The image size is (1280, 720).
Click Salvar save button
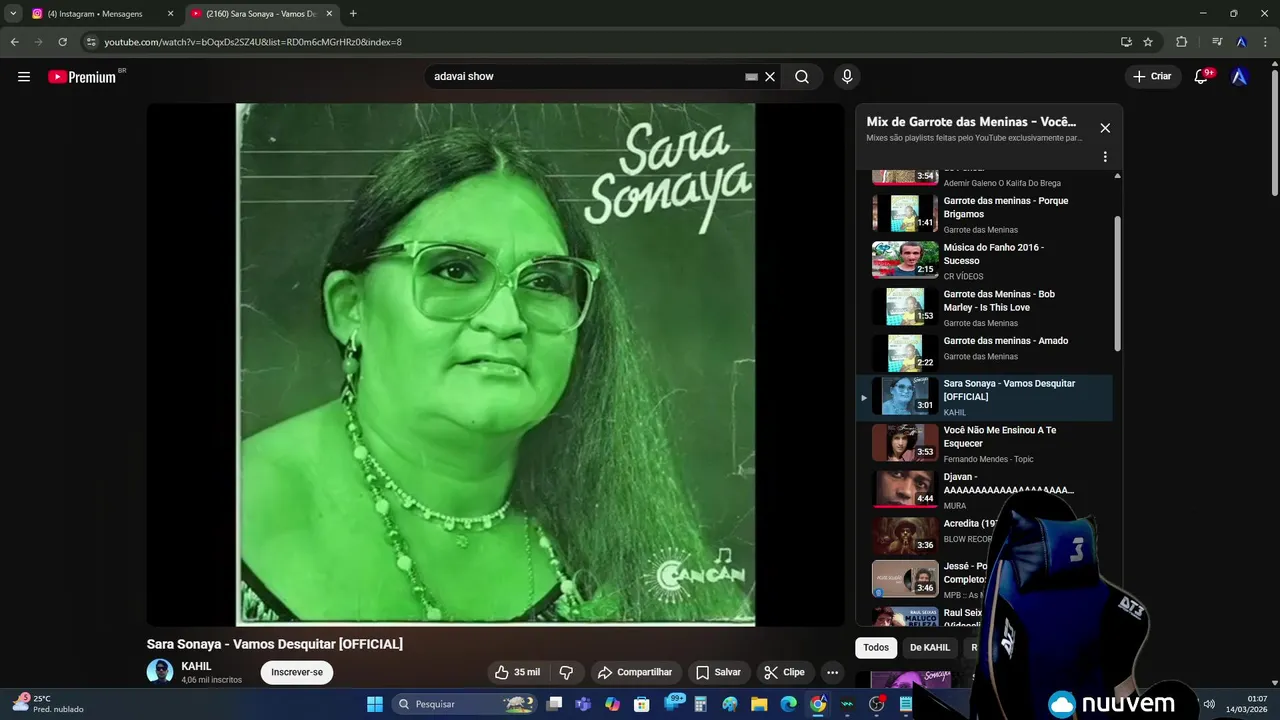[x=718, y=672]
